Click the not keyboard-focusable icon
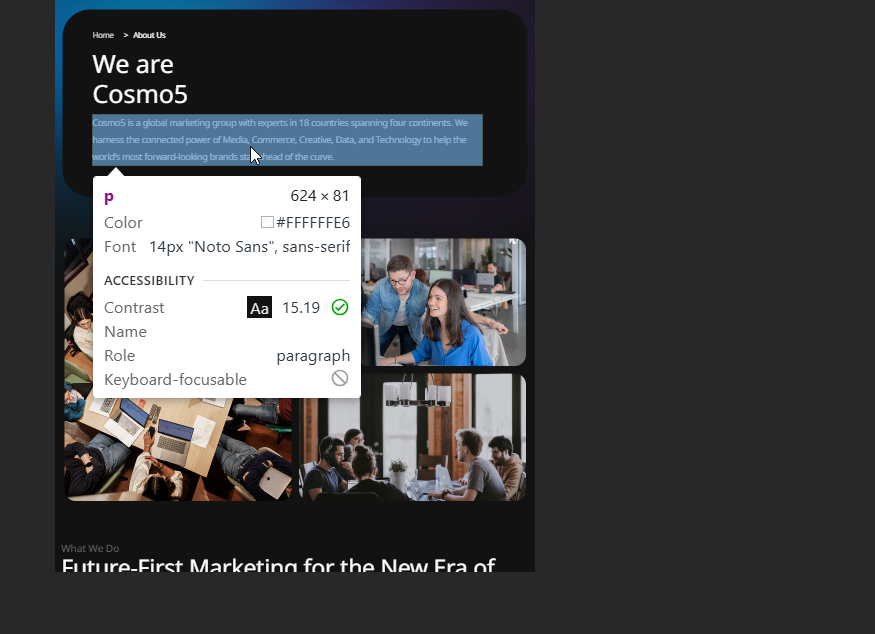This screenshot has height=634, width=875. click(x=340, y=378)
